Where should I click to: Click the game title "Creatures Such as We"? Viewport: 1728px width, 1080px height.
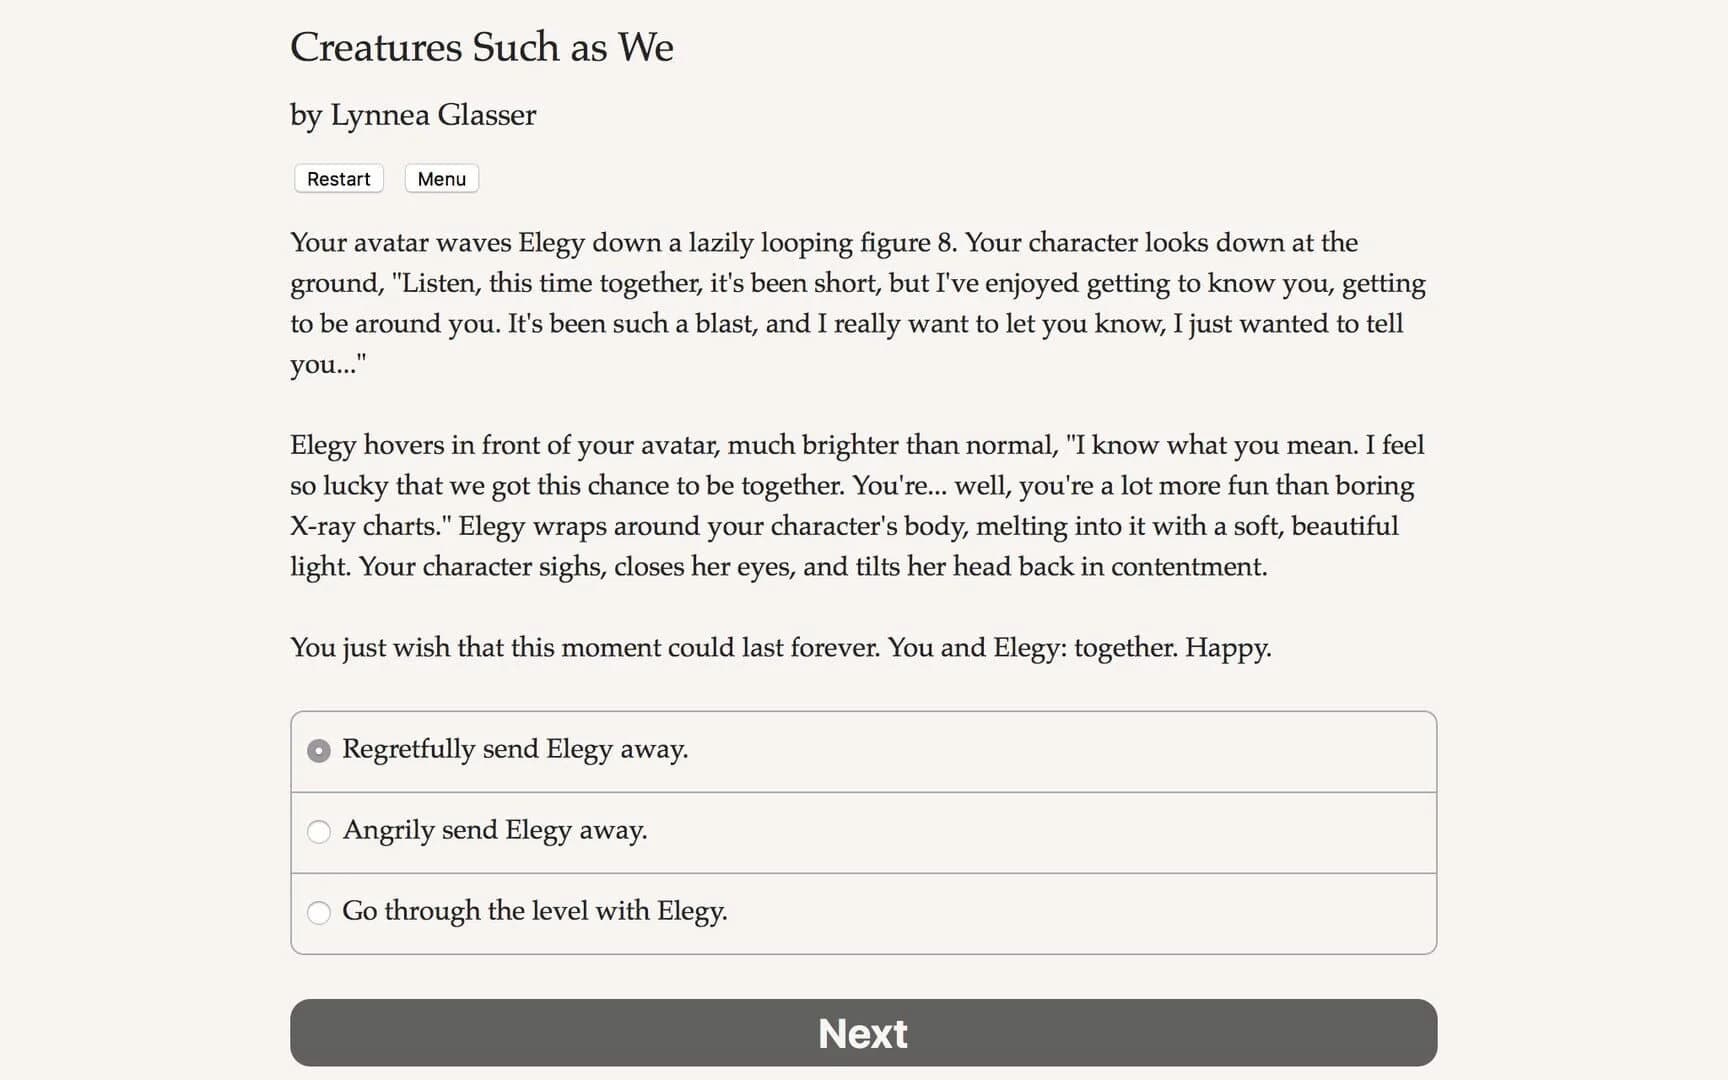point(482,47)
